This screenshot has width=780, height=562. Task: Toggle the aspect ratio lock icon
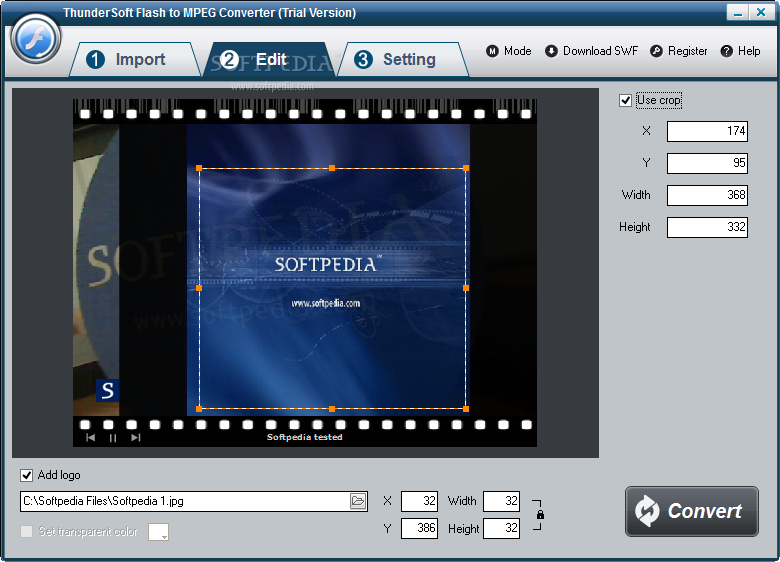pos(540,515)
